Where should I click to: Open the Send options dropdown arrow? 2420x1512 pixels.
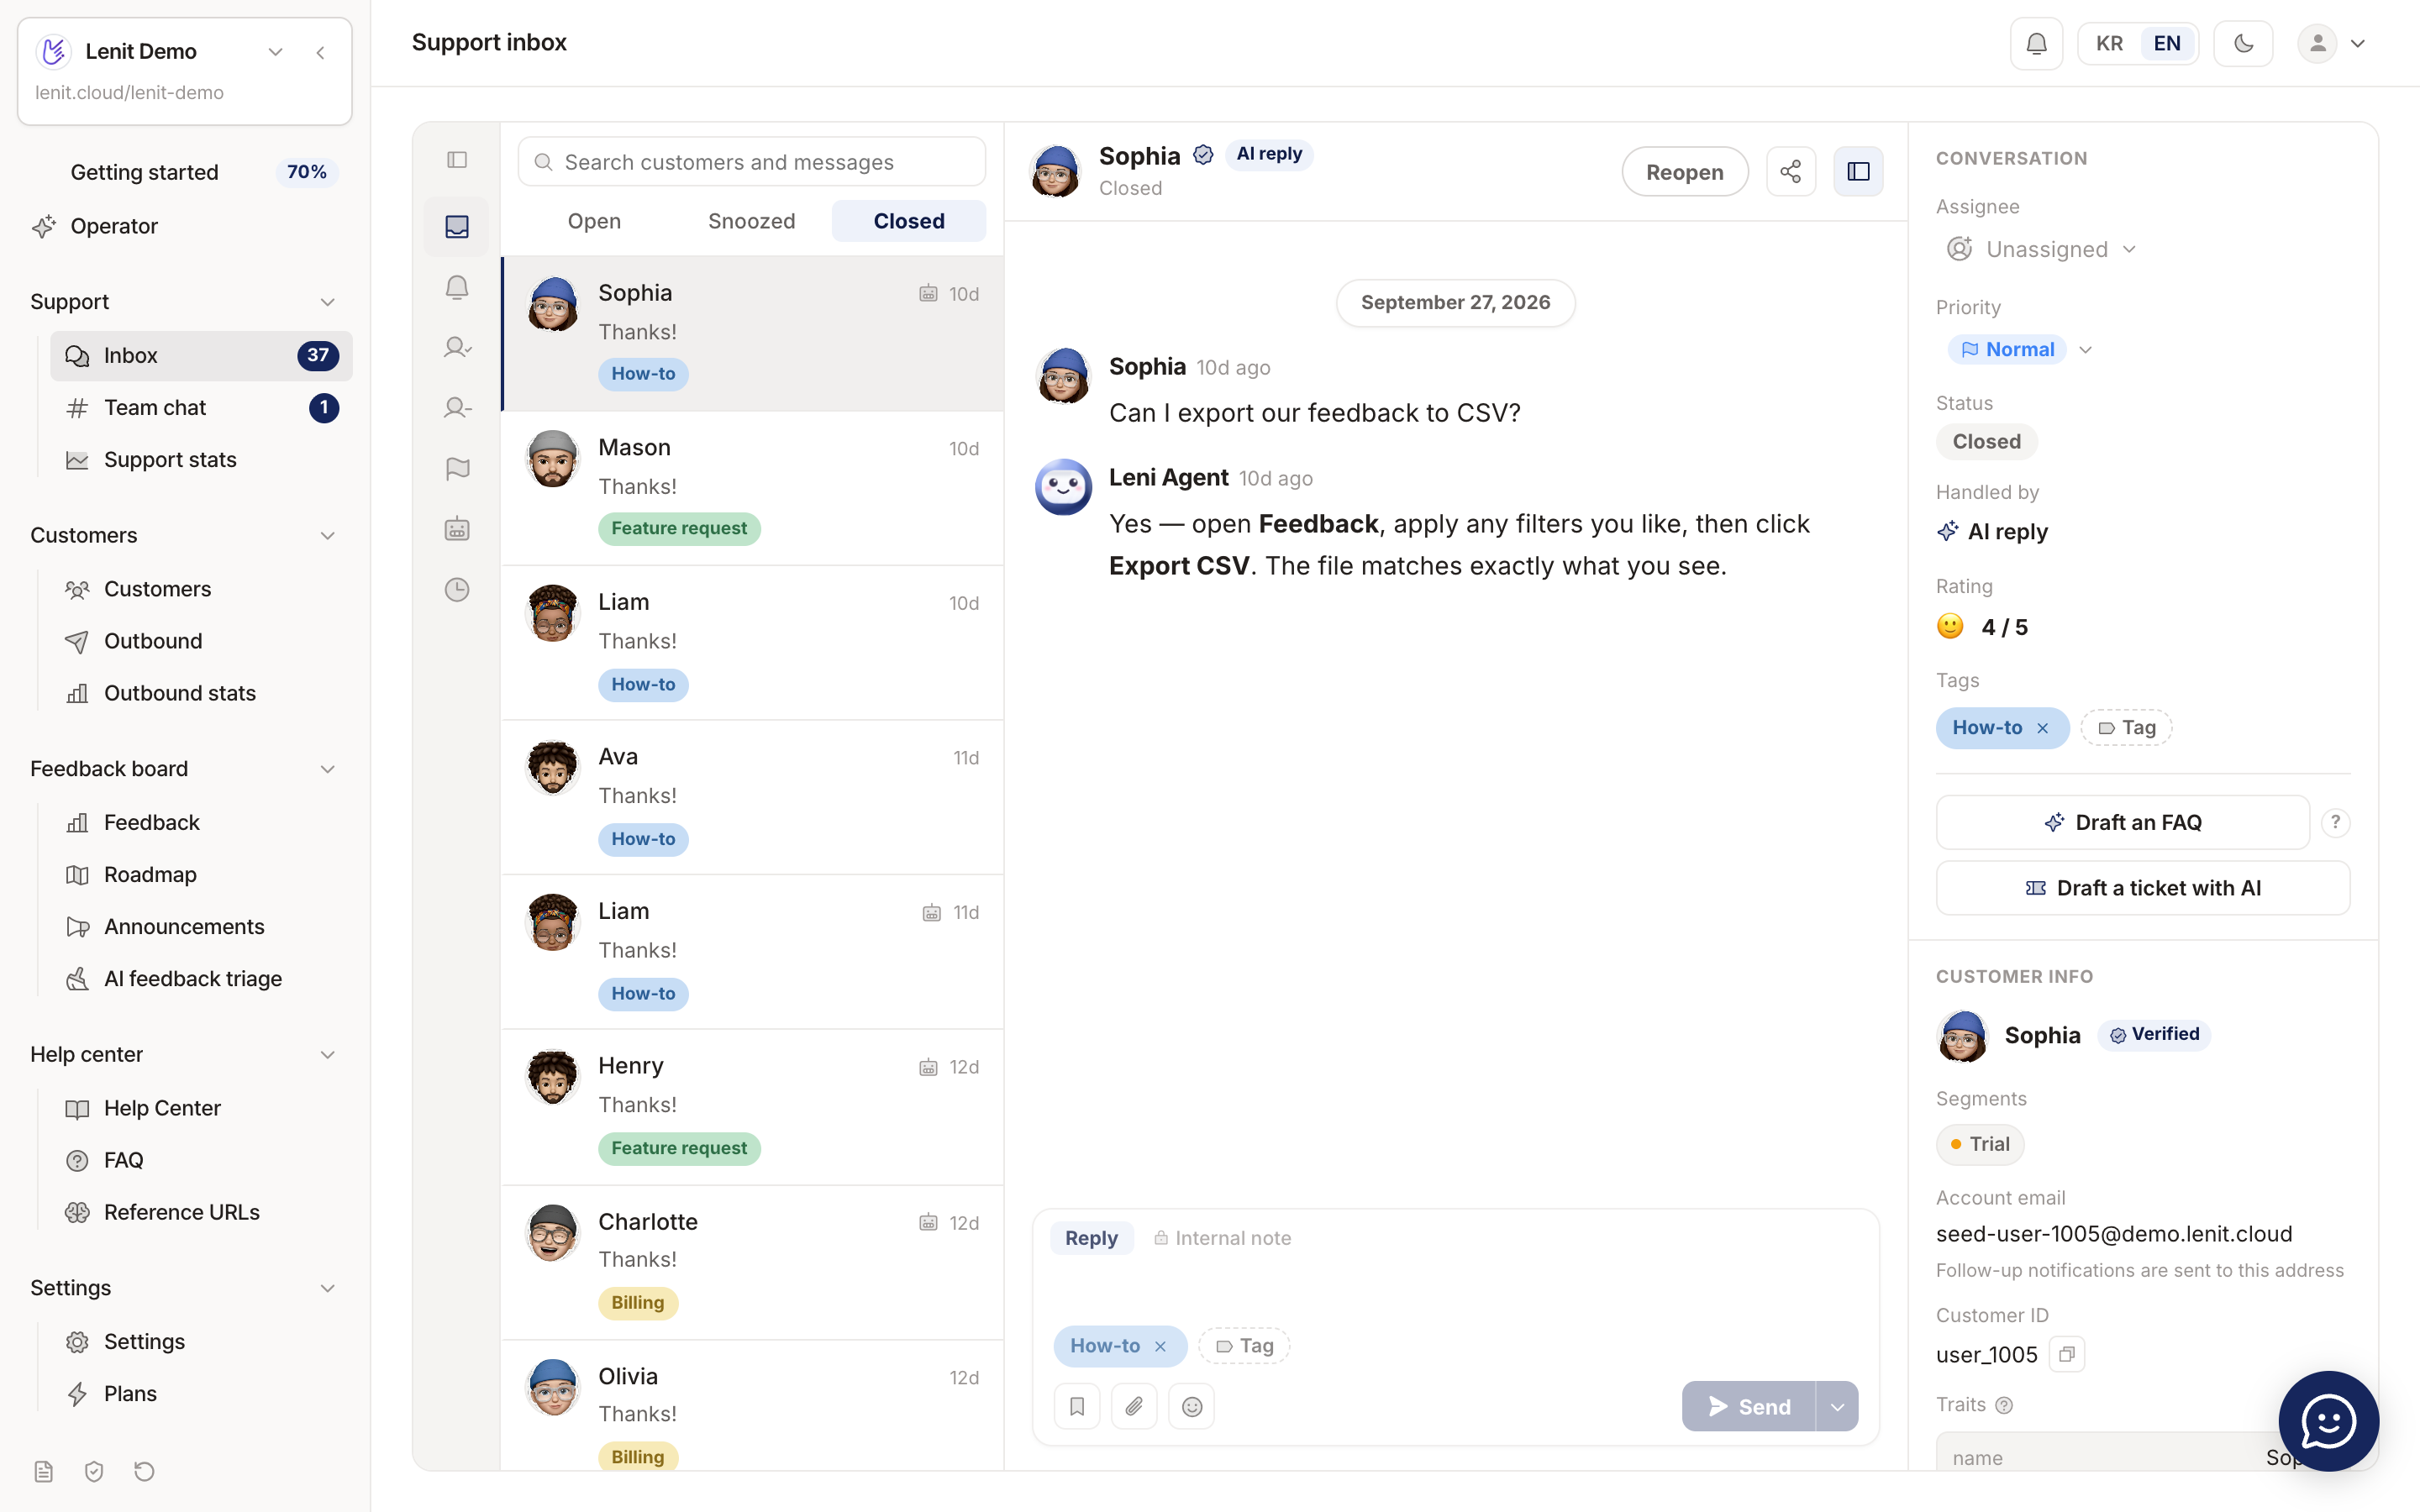pyautogui.click(x=1837, y=1406)
